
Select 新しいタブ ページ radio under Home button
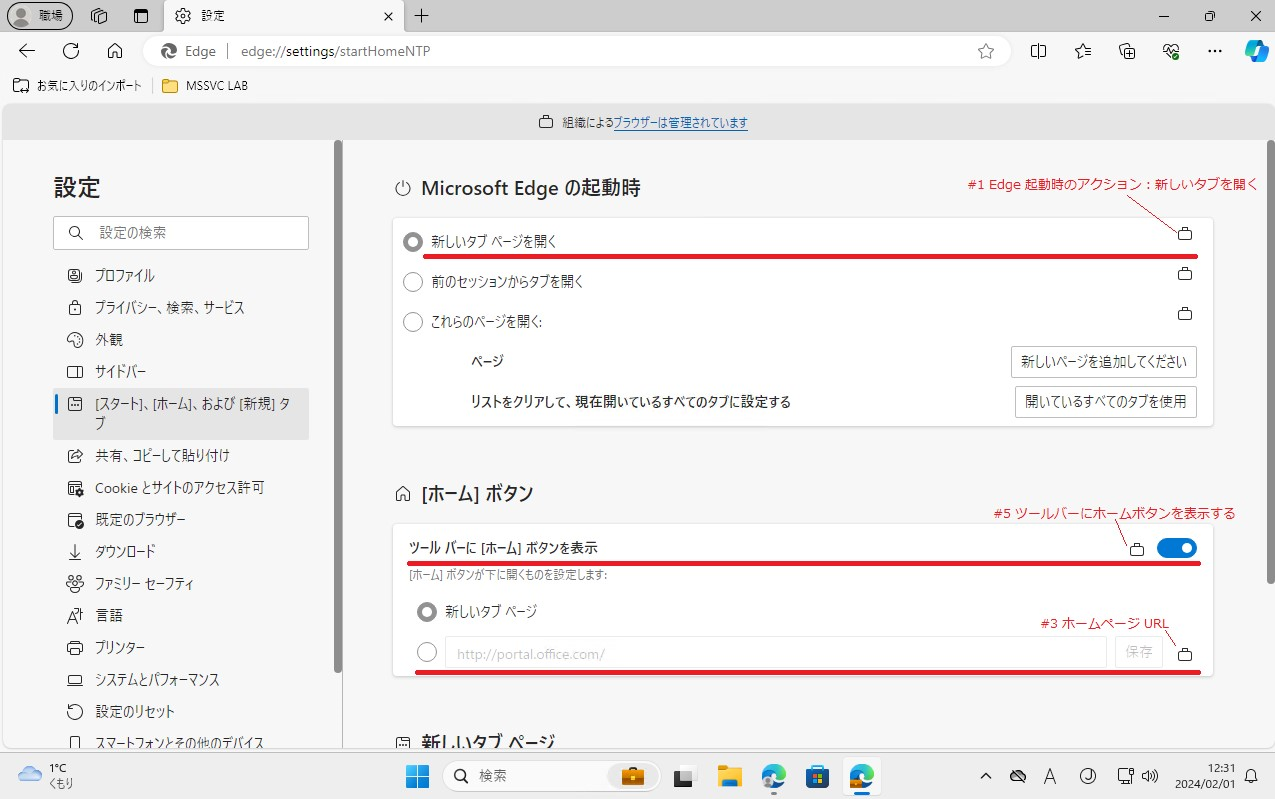[x=427, y=611]
